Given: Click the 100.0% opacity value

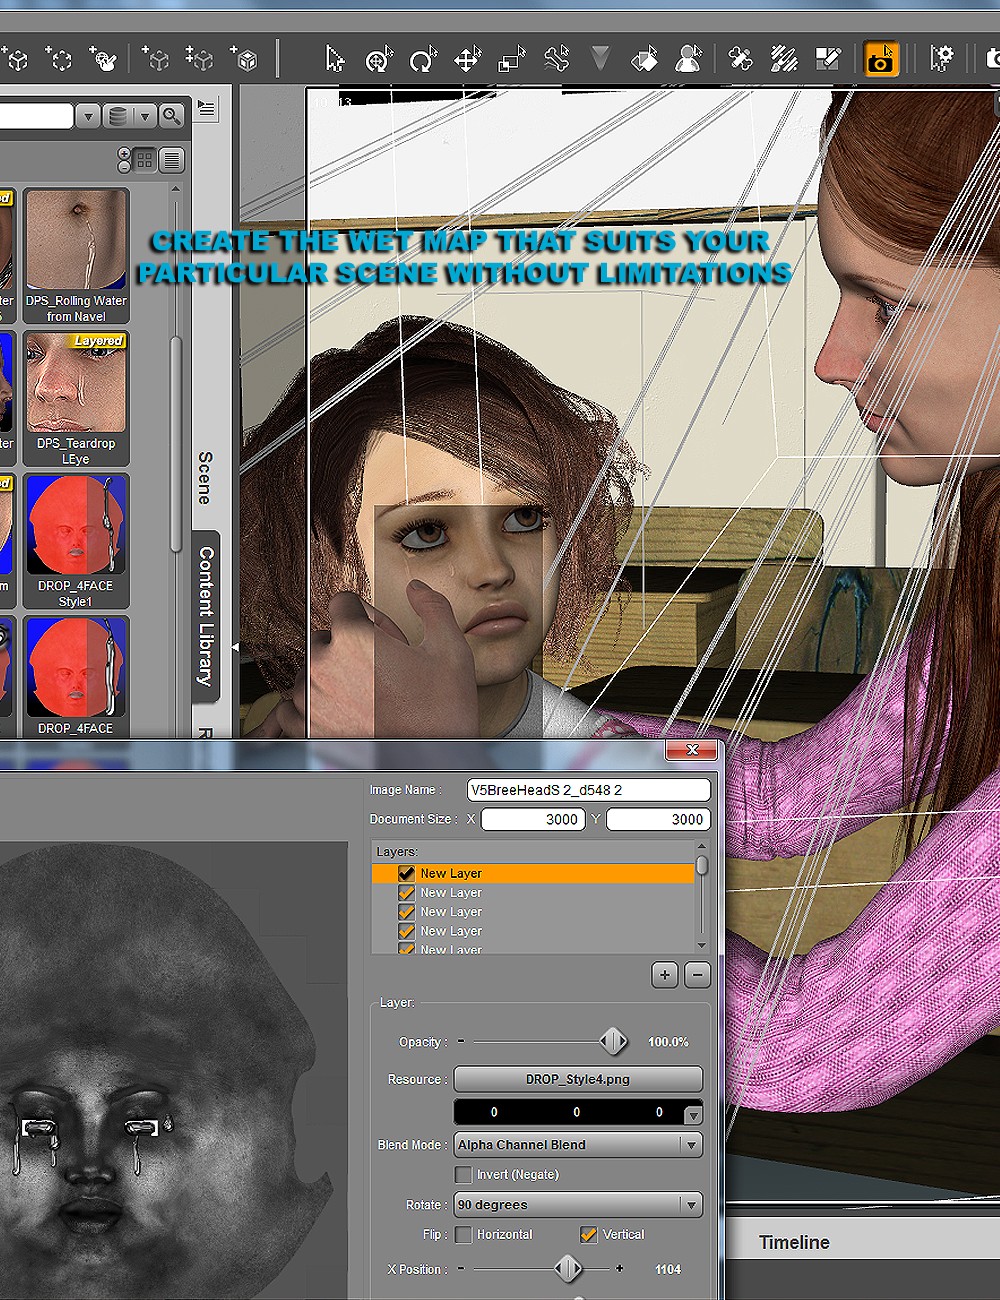Looking at the screenshot, I should (668, 1042).
